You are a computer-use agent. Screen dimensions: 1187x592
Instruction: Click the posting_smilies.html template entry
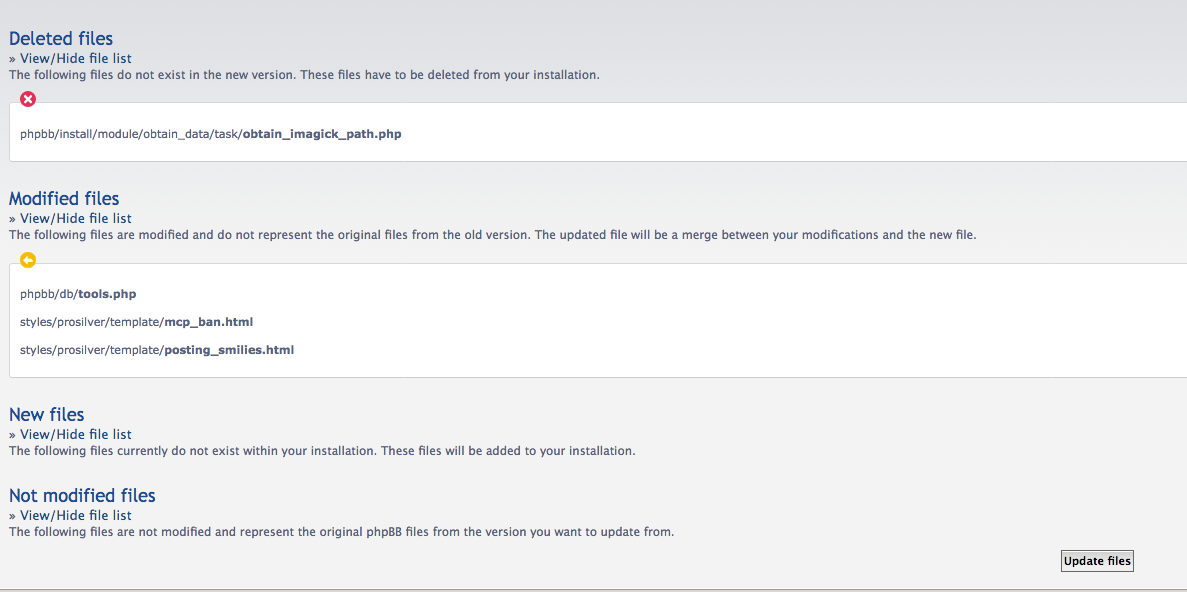(x=157, y=350)
